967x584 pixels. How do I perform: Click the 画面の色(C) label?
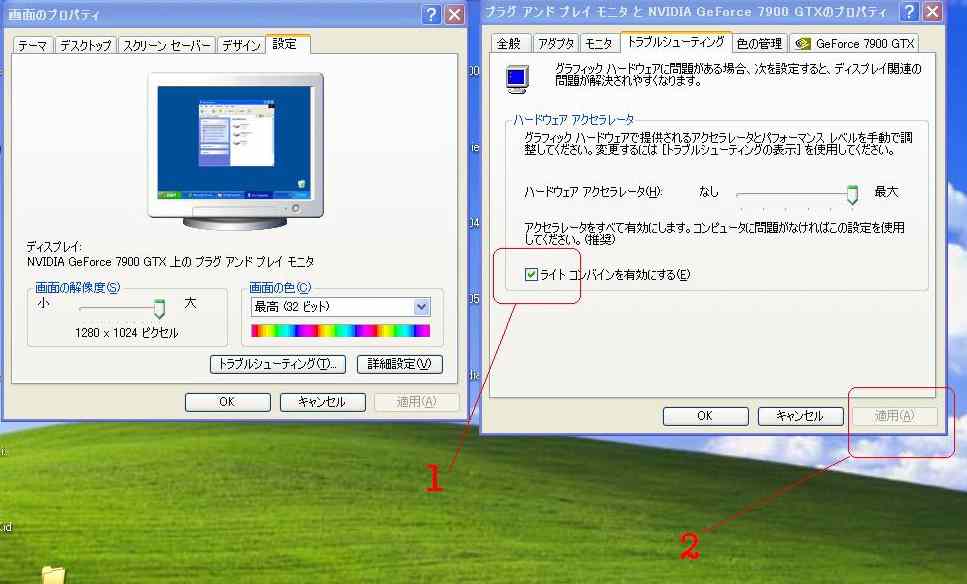pos(281,287)
